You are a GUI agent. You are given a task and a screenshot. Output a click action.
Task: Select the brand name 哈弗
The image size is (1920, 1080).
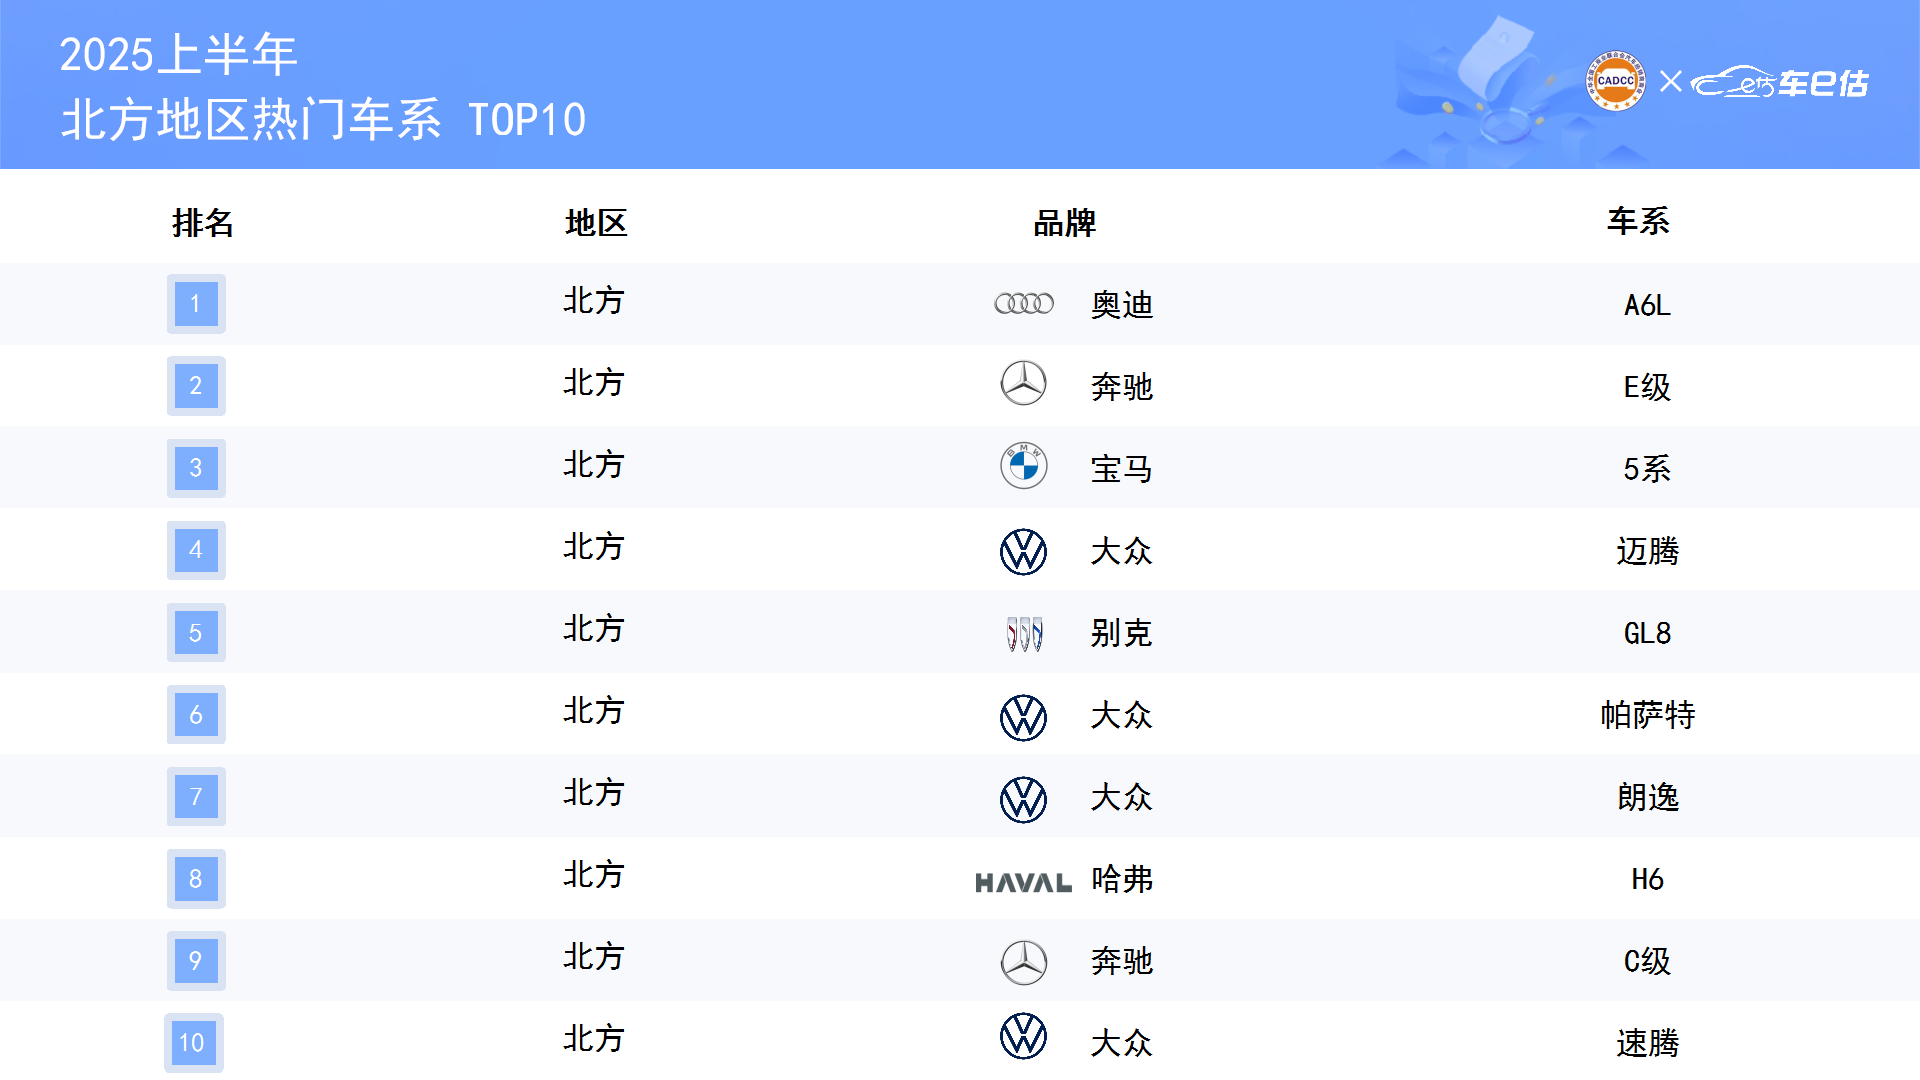[1122, 879]
